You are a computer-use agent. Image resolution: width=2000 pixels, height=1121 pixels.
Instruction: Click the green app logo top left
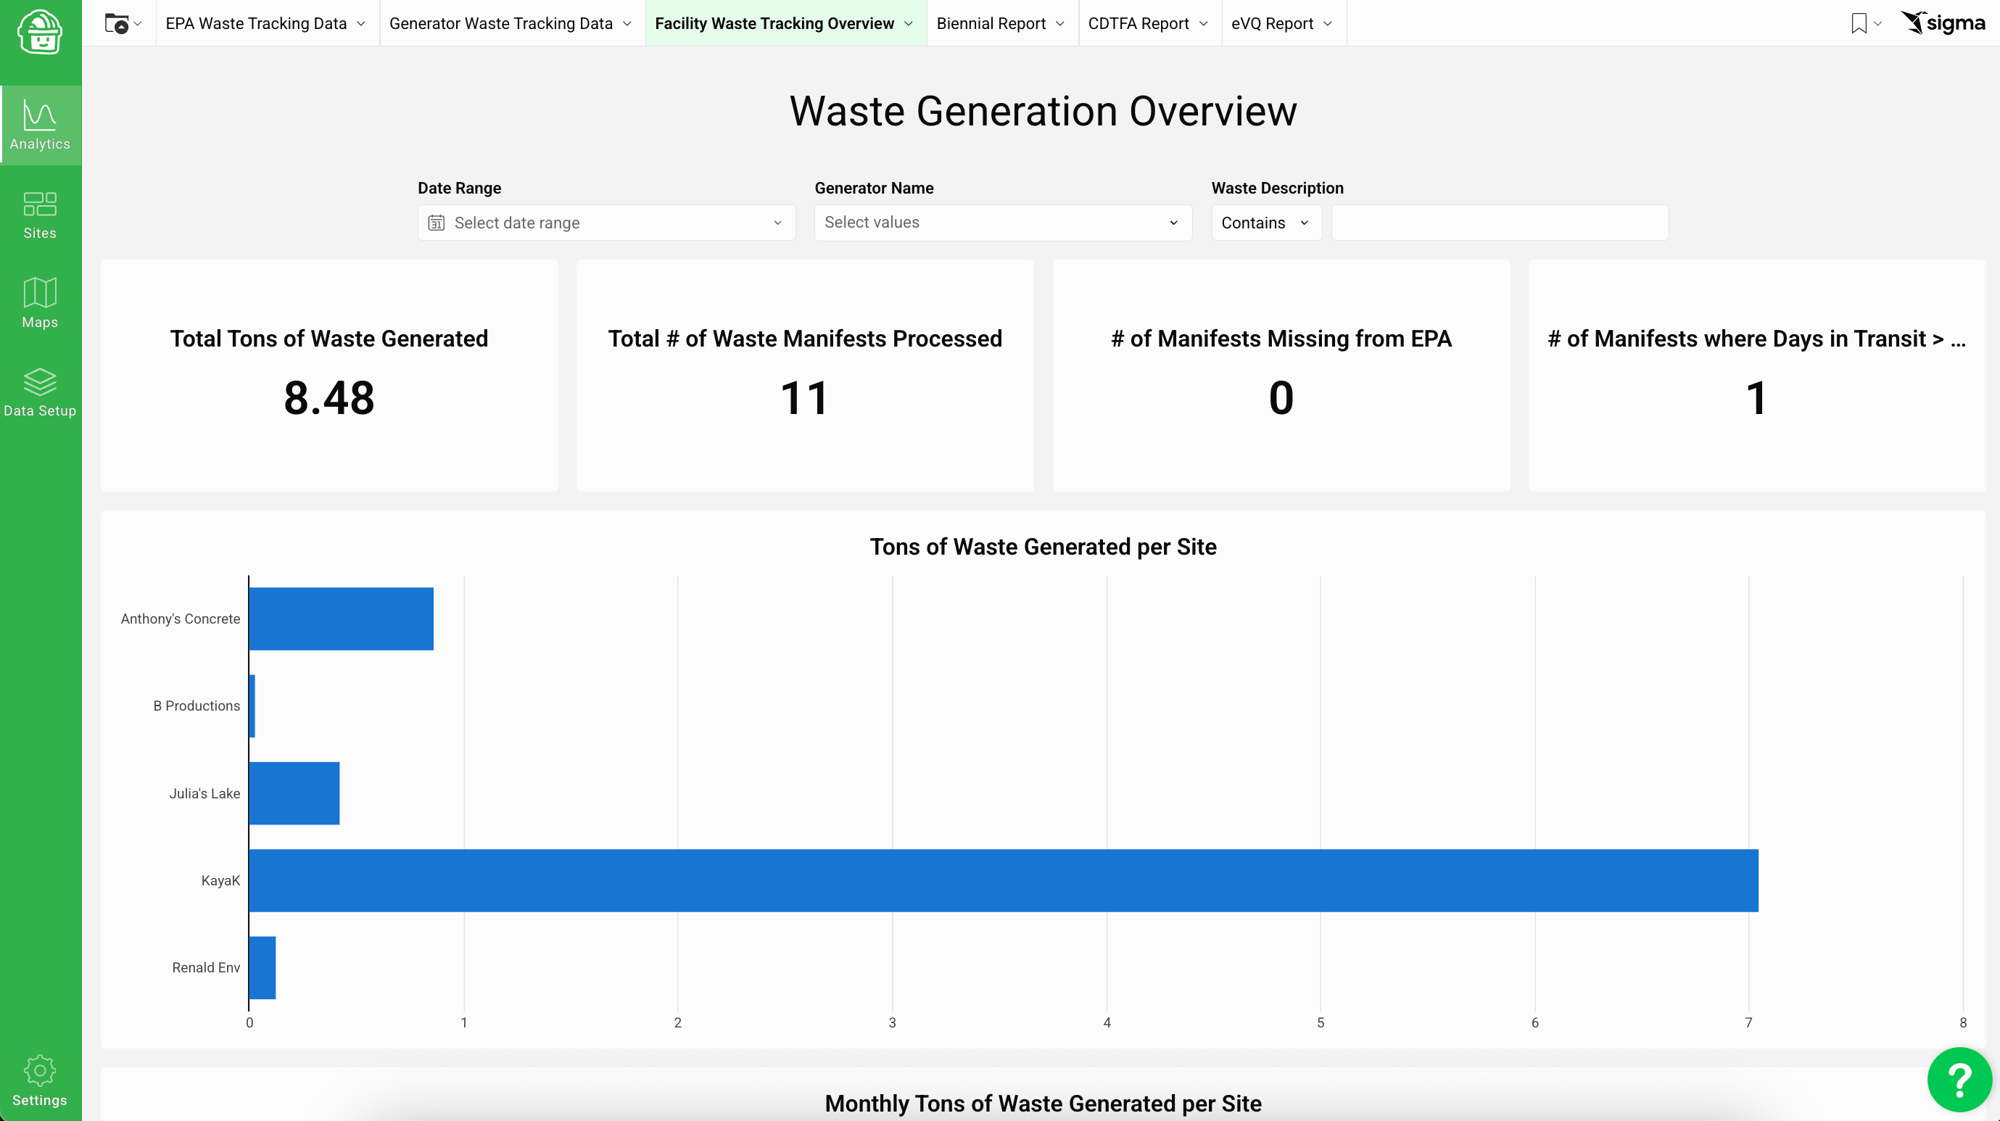point(40,35)
